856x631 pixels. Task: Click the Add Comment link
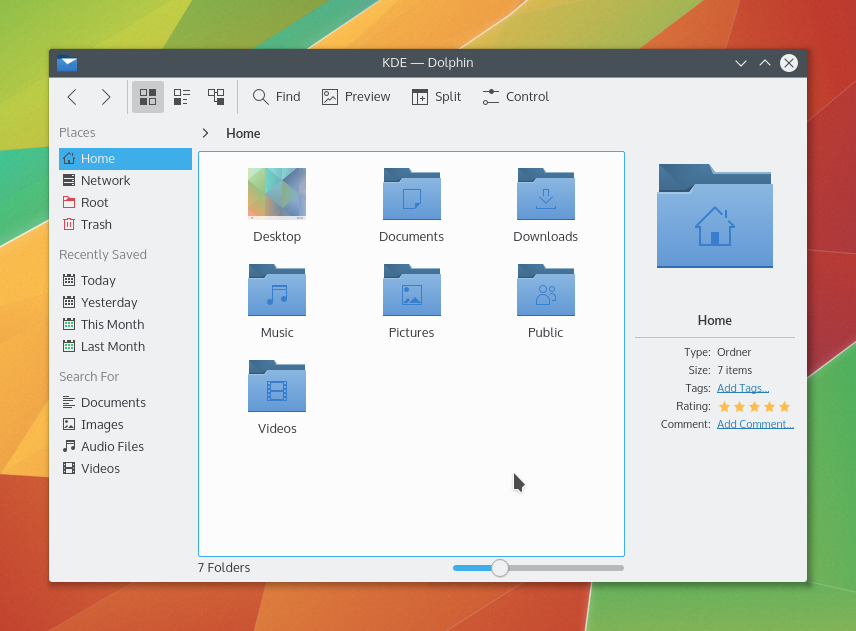point(755,424)
